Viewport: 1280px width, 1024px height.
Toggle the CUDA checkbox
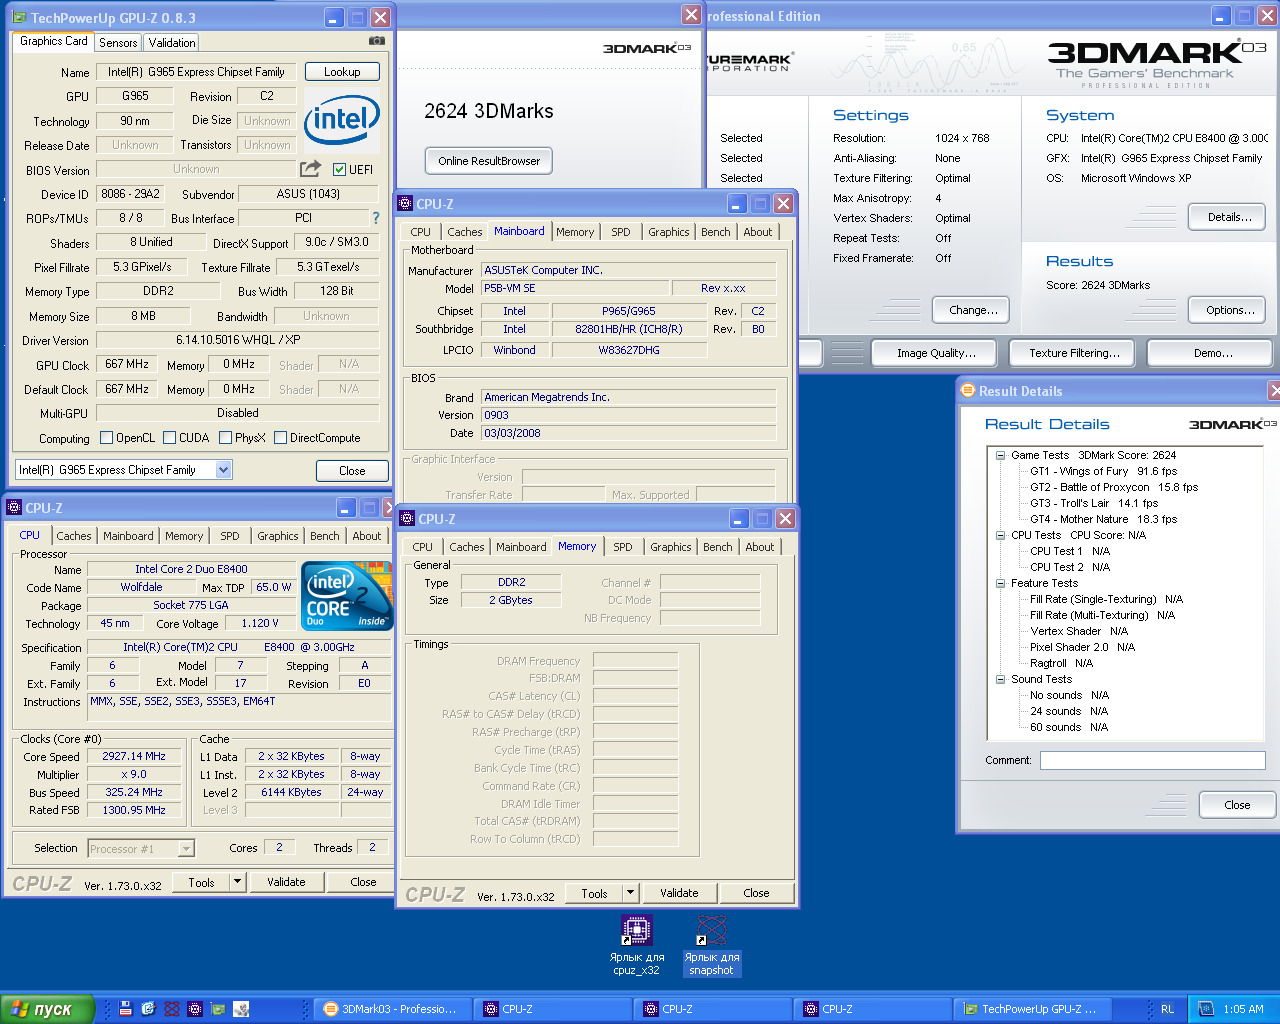point(170,437)
